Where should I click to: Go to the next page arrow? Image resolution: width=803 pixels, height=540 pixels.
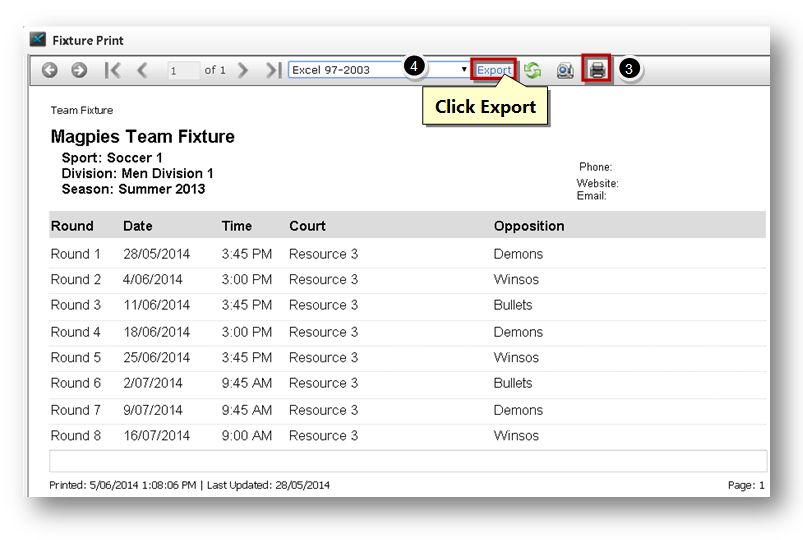(243, 70)
